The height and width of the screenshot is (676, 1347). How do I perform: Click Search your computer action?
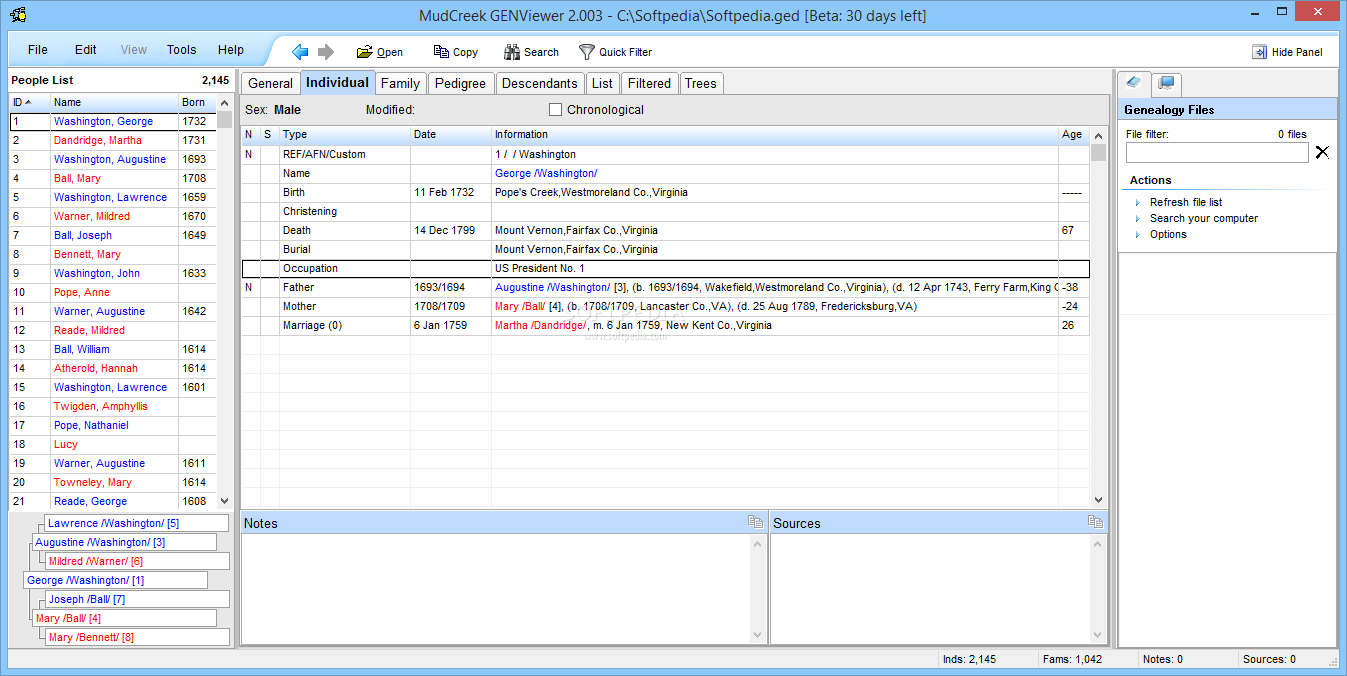coord(1203,218)
